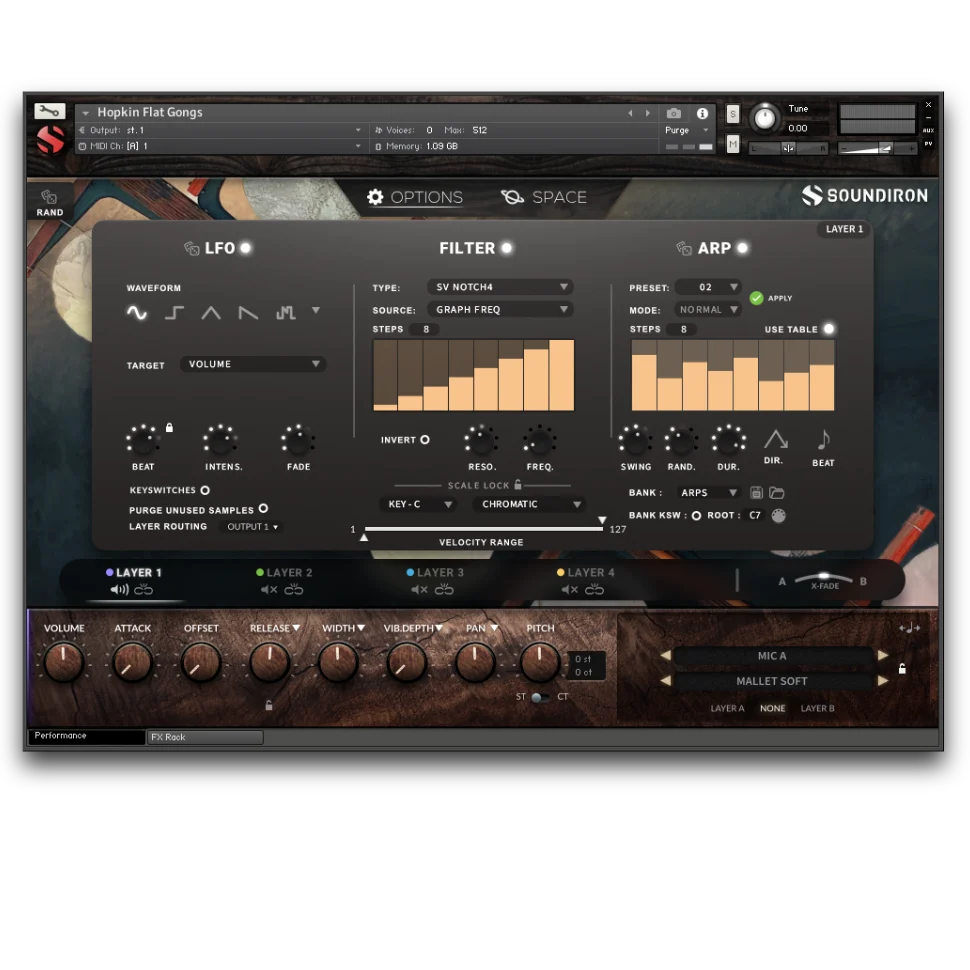Select square LFO waveform
The width and height of the screenshot is (970, 970).
point(174,312)
